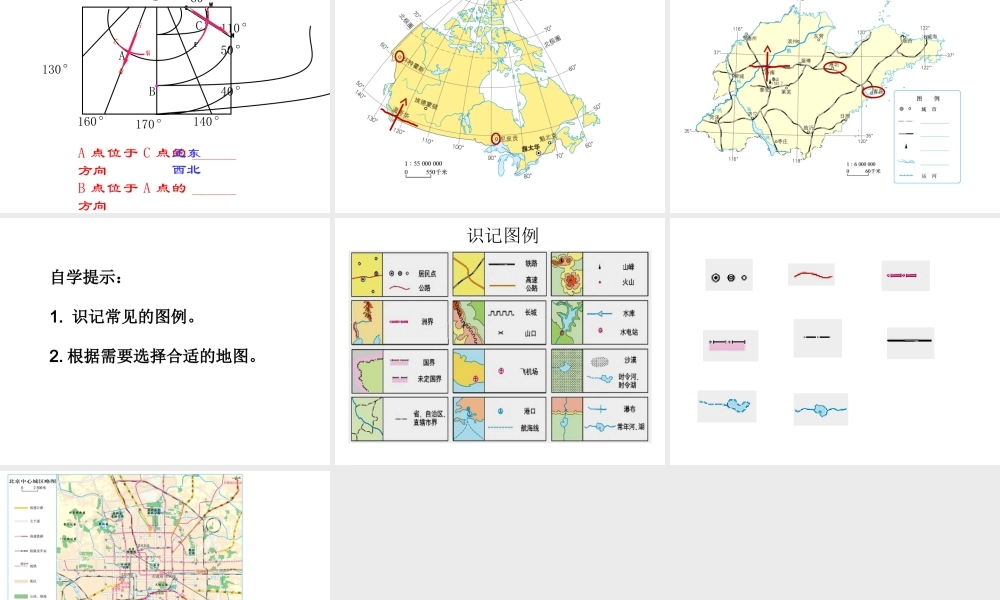Click the 常年河、湖 legend label
The image size is (1000, 600).
(x=631, y=427)
